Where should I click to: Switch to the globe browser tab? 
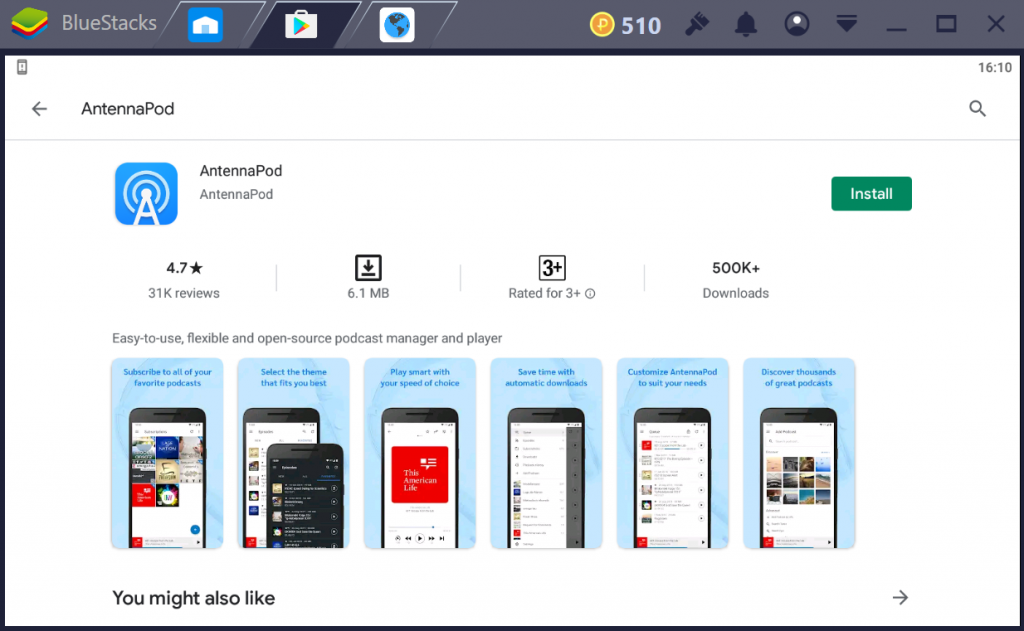(x=397, y=25)
